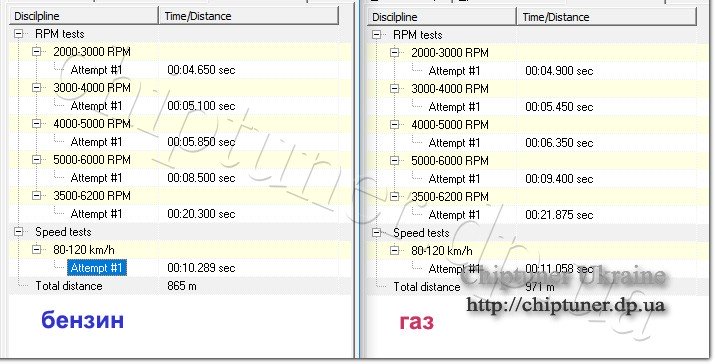715x364 pixels.
Task: Select Attempt #1 under 3000-4000 RPM, right panel
Action: point(455,107)
